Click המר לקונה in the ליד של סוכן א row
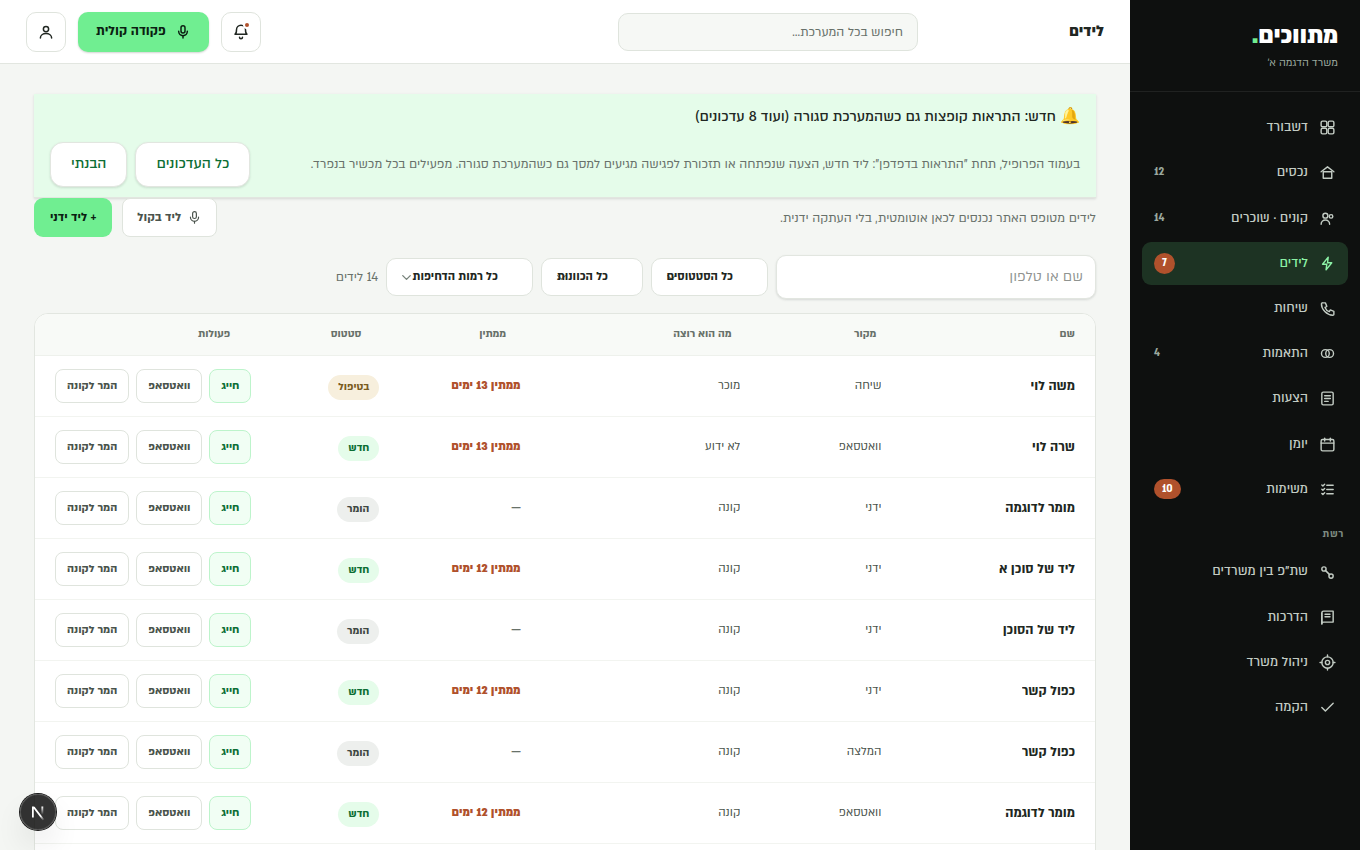 (92, 569)
